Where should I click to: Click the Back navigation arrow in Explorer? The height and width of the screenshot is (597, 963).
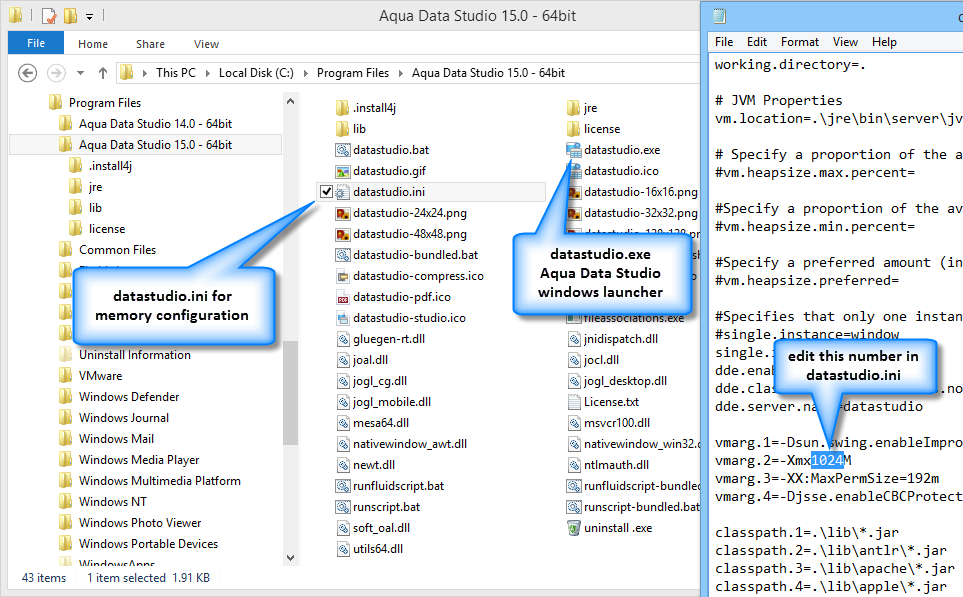click(x=27, y=73)
